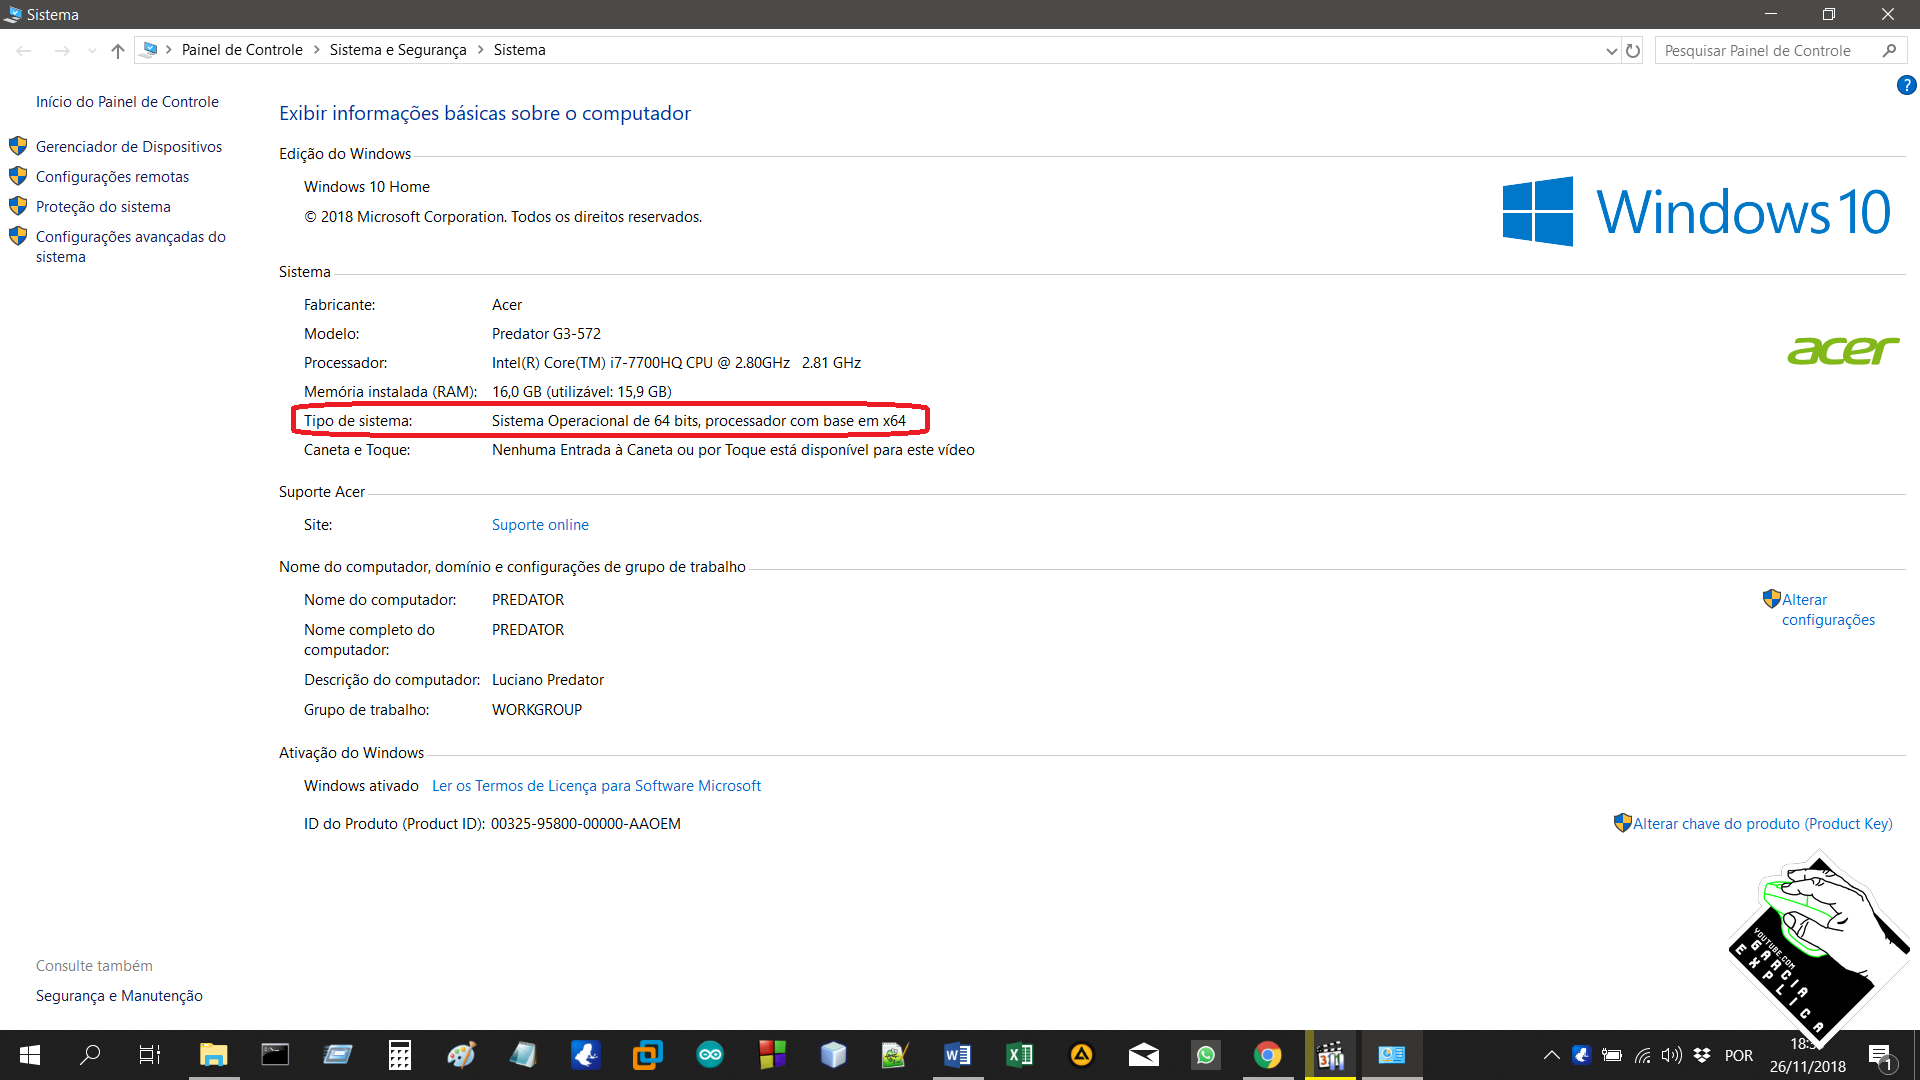Image resolution: width=1920 pixels, height=1080 pixels.
Task: Click the help question mark icon
Action: pyautogui.click(x=1906, y=85)
